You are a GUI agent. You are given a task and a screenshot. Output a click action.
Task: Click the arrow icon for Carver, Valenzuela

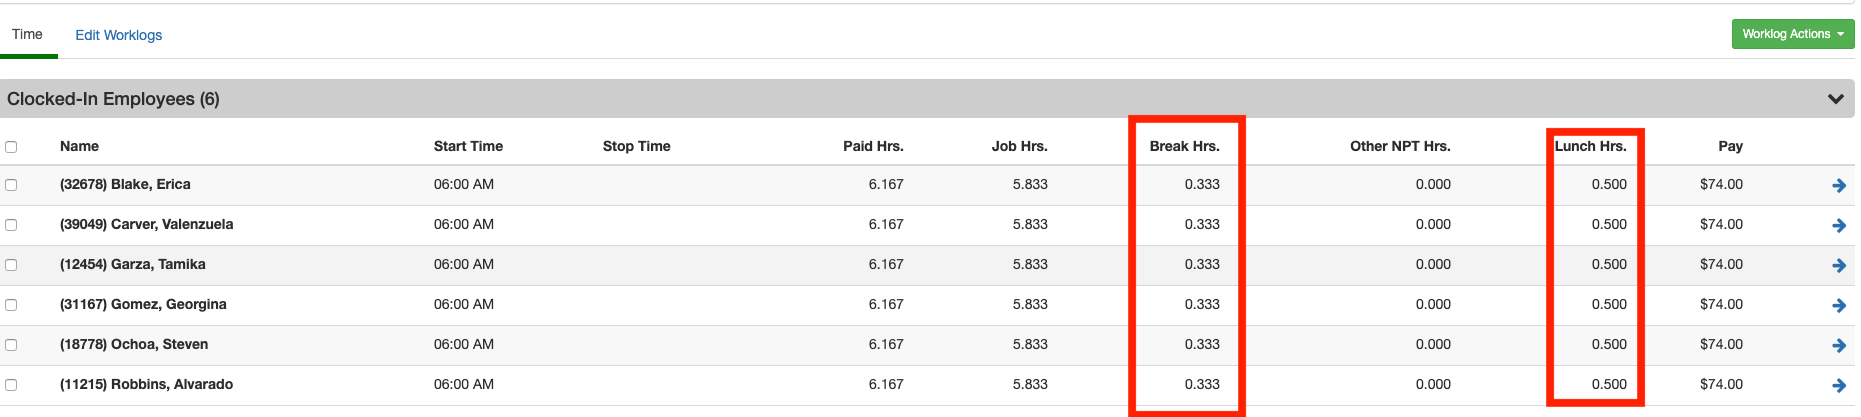coord(1838,225)
